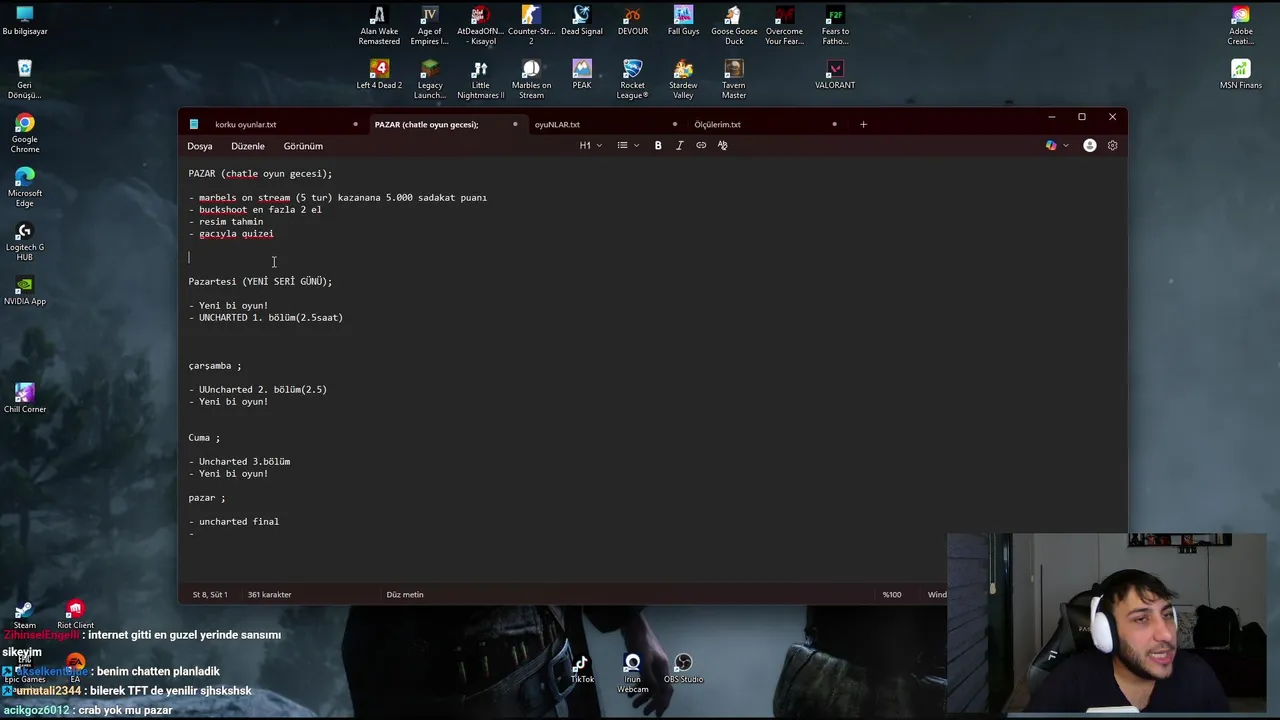Viewport: 1280px width, 720px height.
Task: Select the Rocket League desktop icon
Action: pos(633,80)
